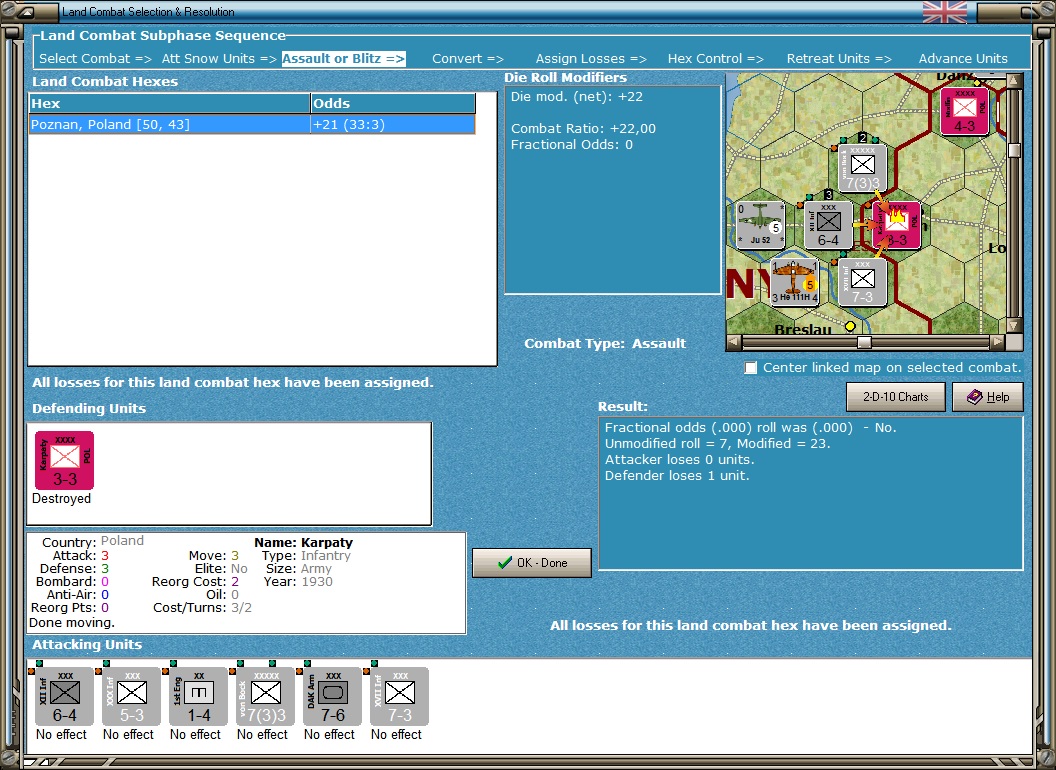Click the 7-3 infantry counter on the map
Viewport: 1056px width, 770px height.
[862, 282]
